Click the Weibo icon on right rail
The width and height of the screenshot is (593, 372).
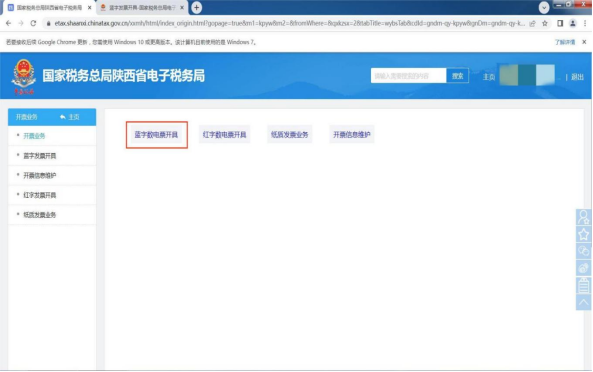point(584,268)
